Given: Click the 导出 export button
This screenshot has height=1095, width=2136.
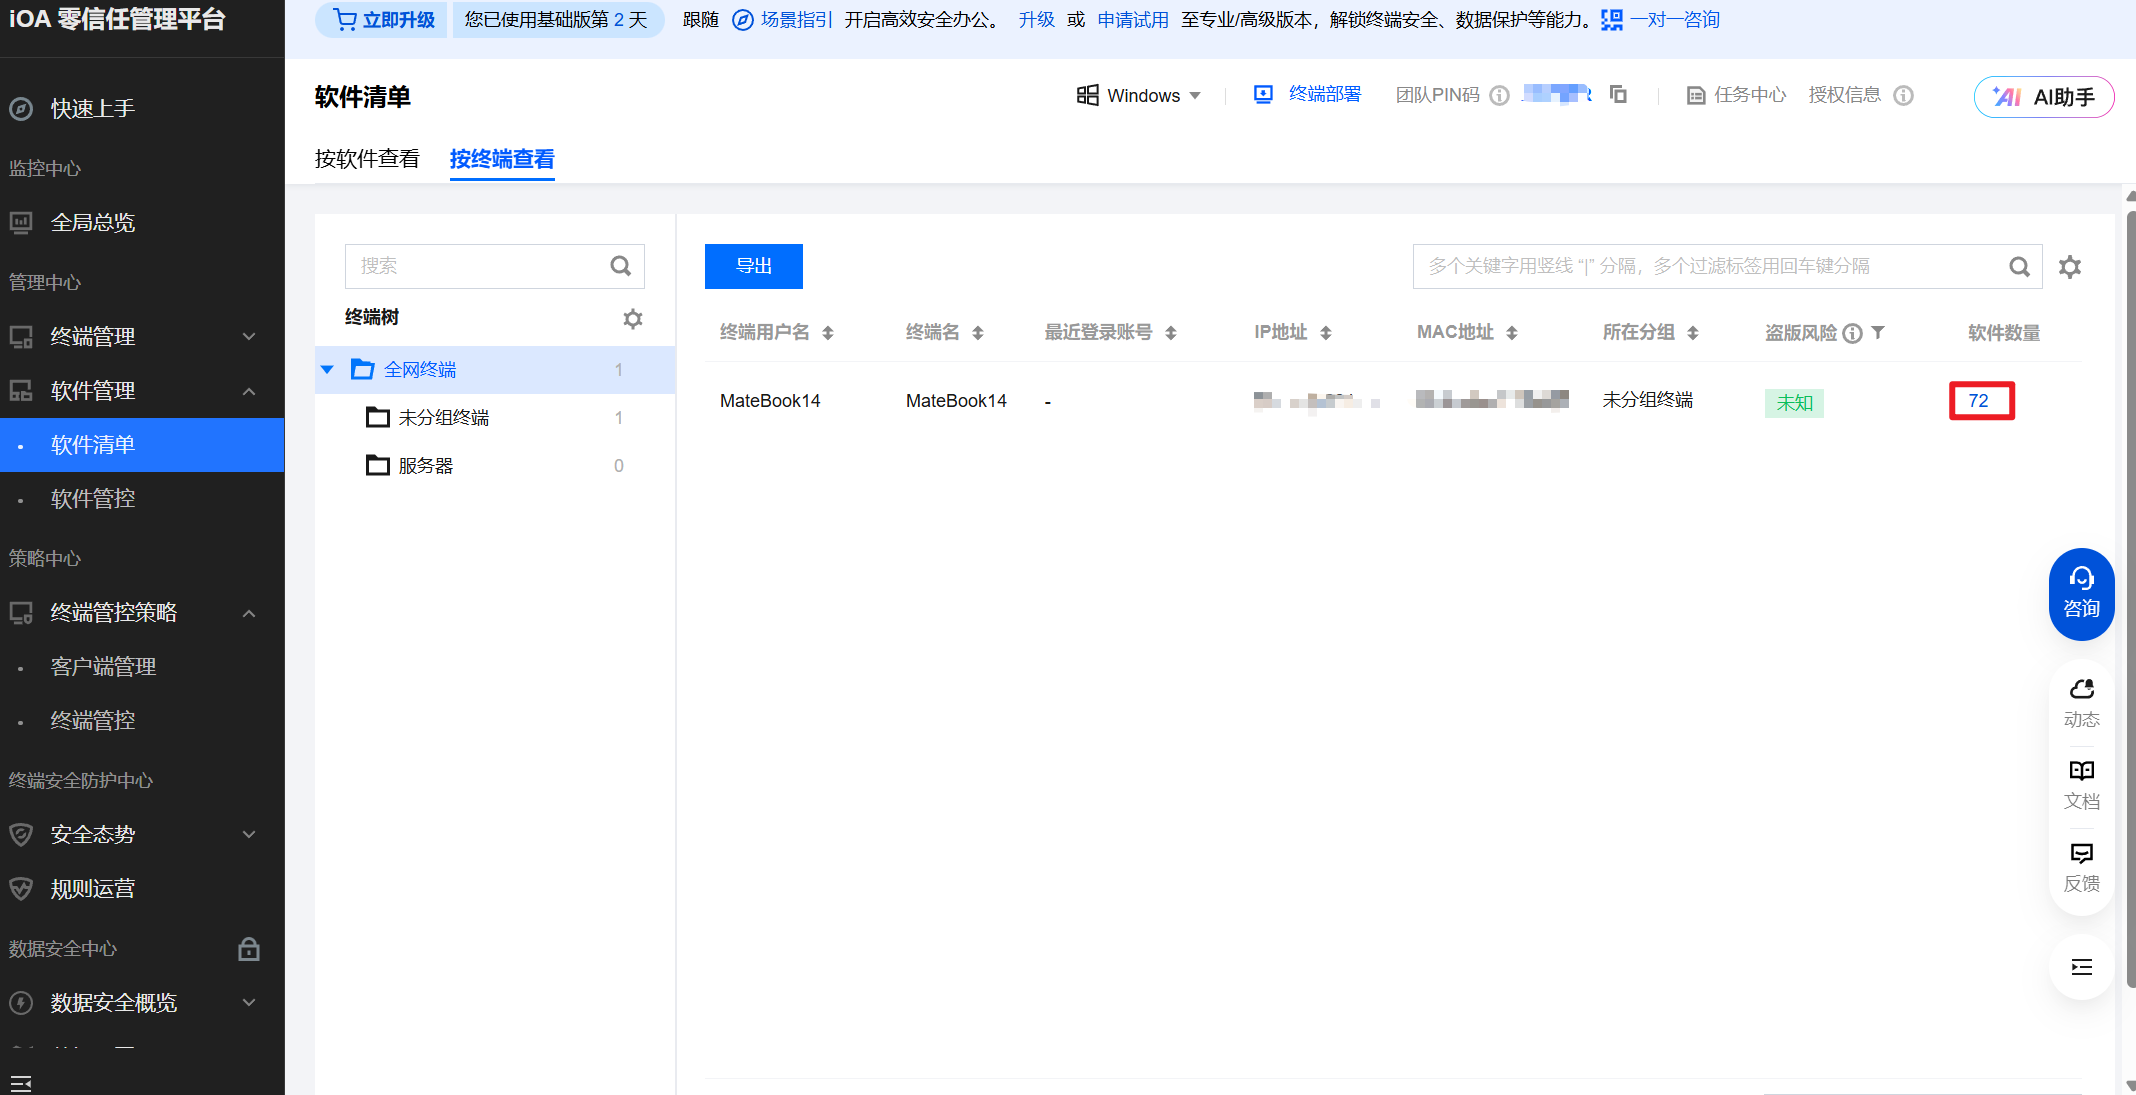Looking at the screenshot, I should [x=753, y=266].
